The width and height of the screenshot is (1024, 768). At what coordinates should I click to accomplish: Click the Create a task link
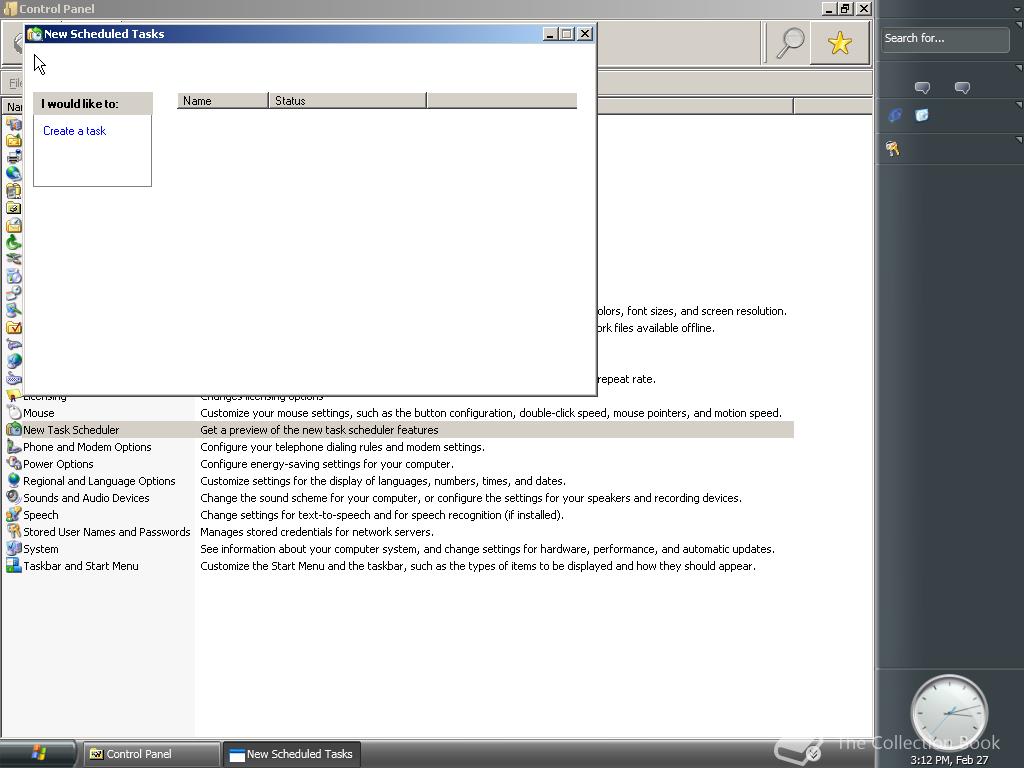(74, 131)
